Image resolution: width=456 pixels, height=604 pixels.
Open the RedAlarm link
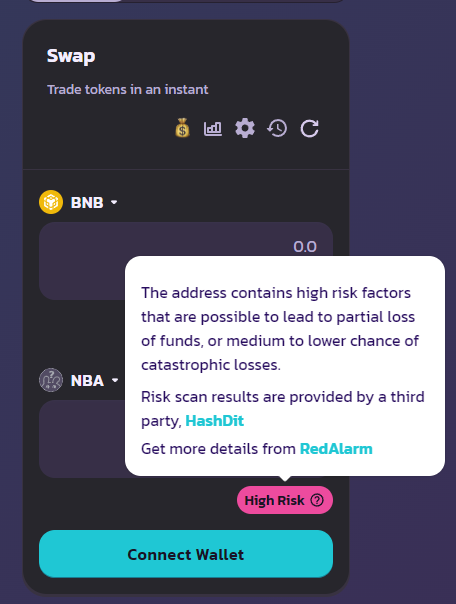click(336, 449)
